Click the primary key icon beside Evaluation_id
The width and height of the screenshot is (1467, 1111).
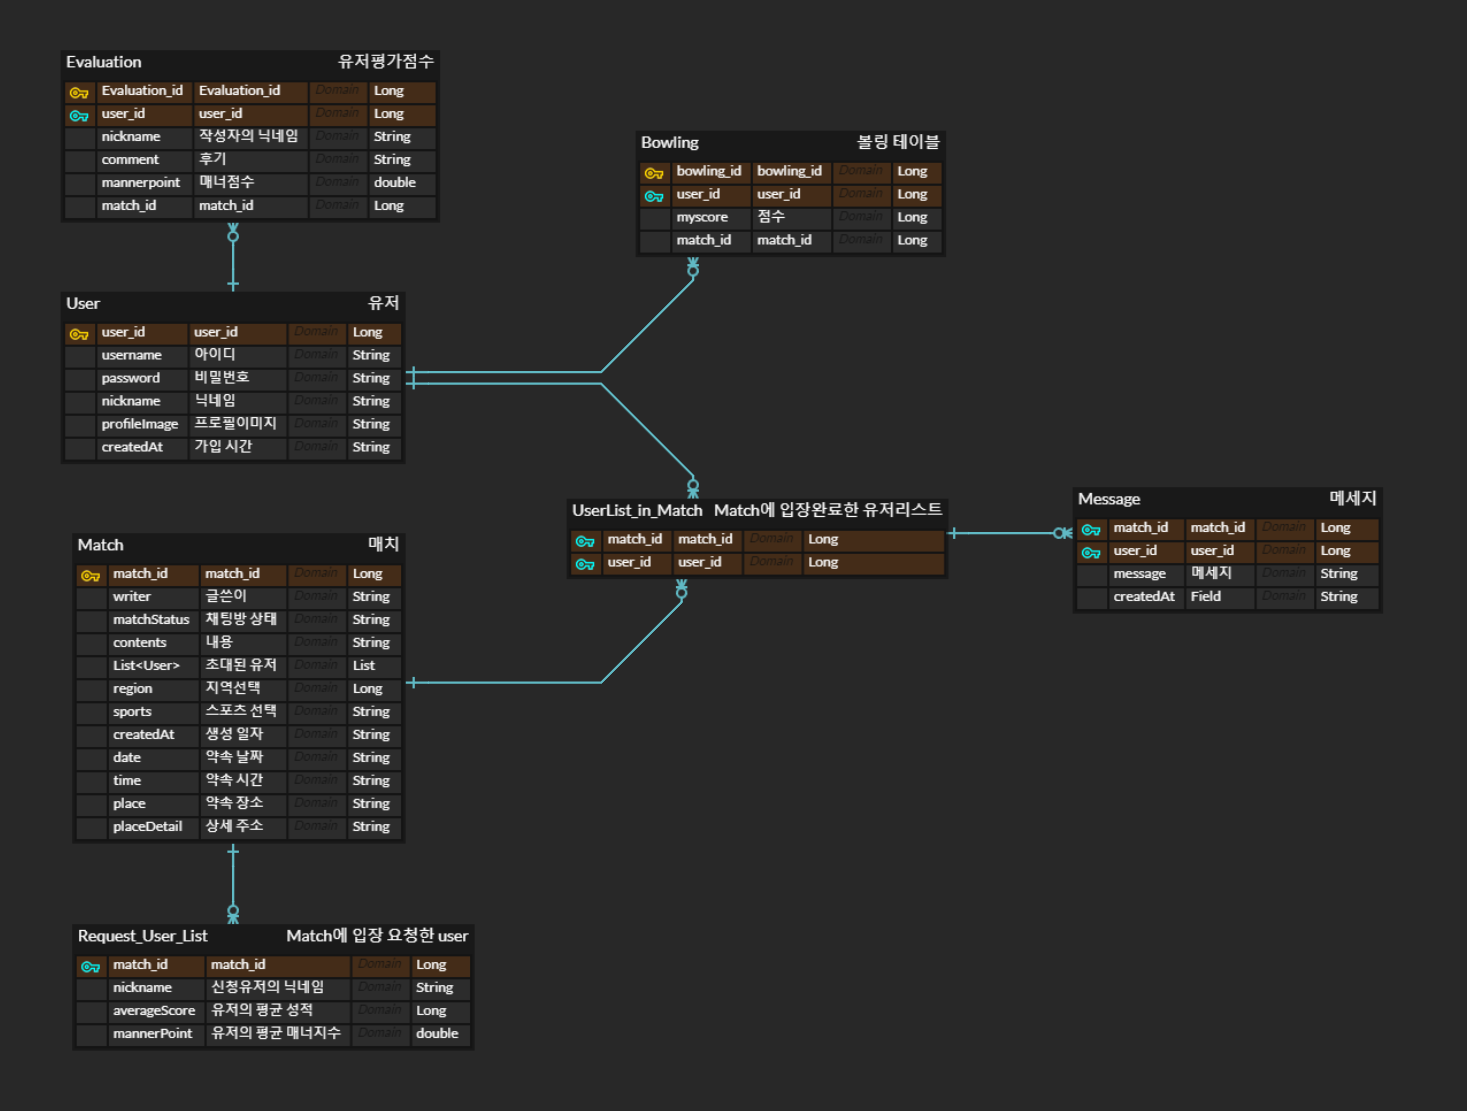[x=80, y=92]
